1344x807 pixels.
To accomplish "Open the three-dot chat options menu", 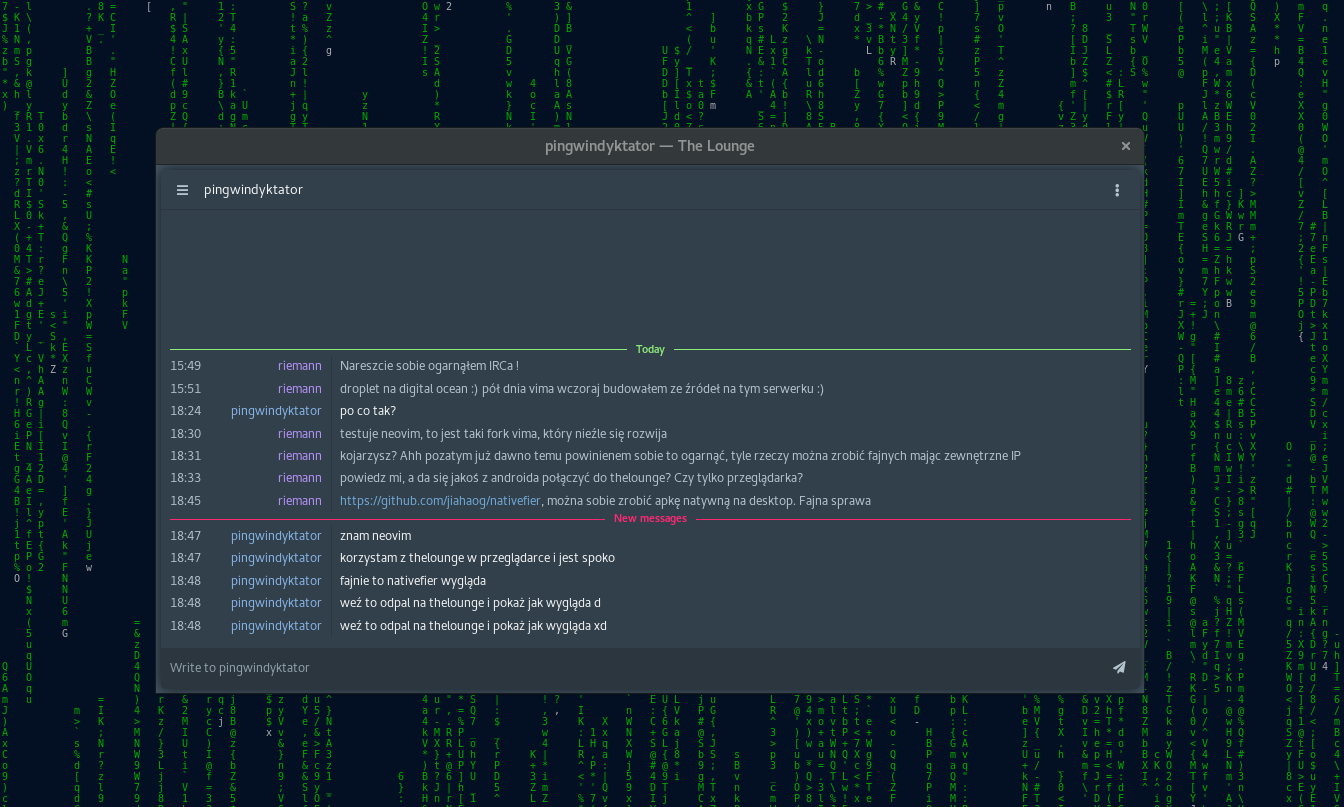I will click(1117, 190).
